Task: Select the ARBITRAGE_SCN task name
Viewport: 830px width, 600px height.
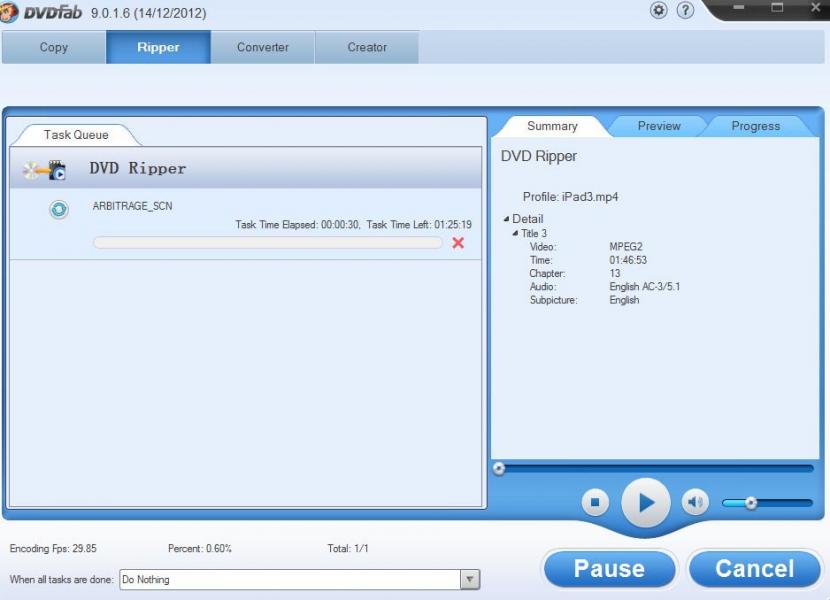Action: [x=132, y=206]
